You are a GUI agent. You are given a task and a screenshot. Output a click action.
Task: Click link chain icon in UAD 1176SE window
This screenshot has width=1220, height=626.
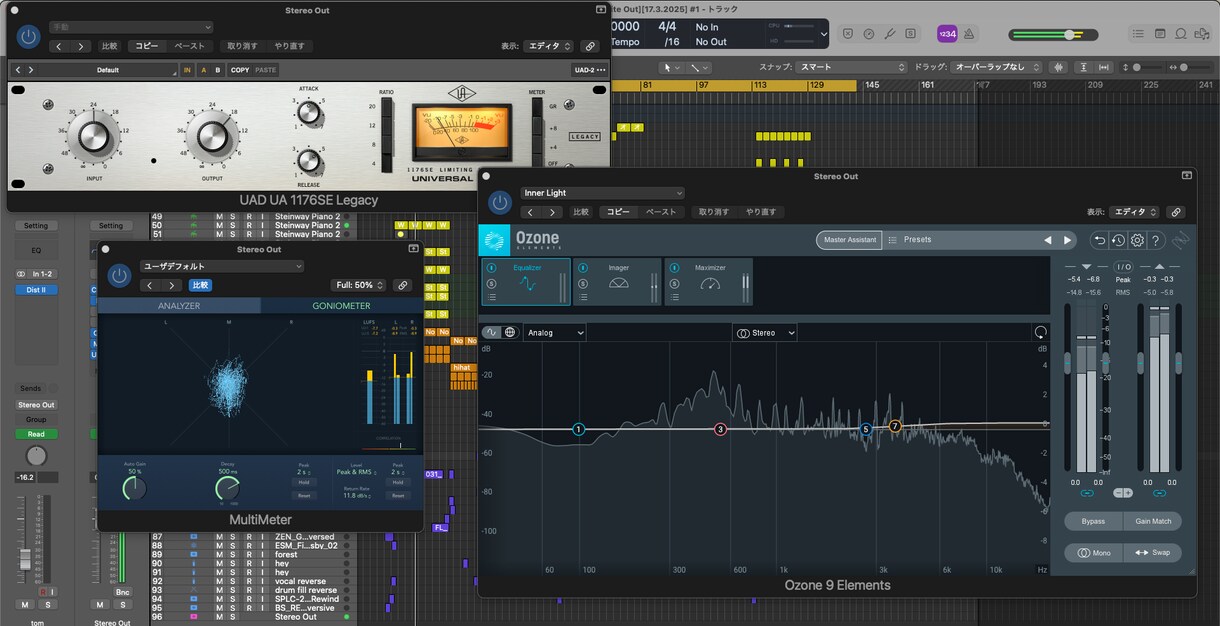tap(590, 46)
